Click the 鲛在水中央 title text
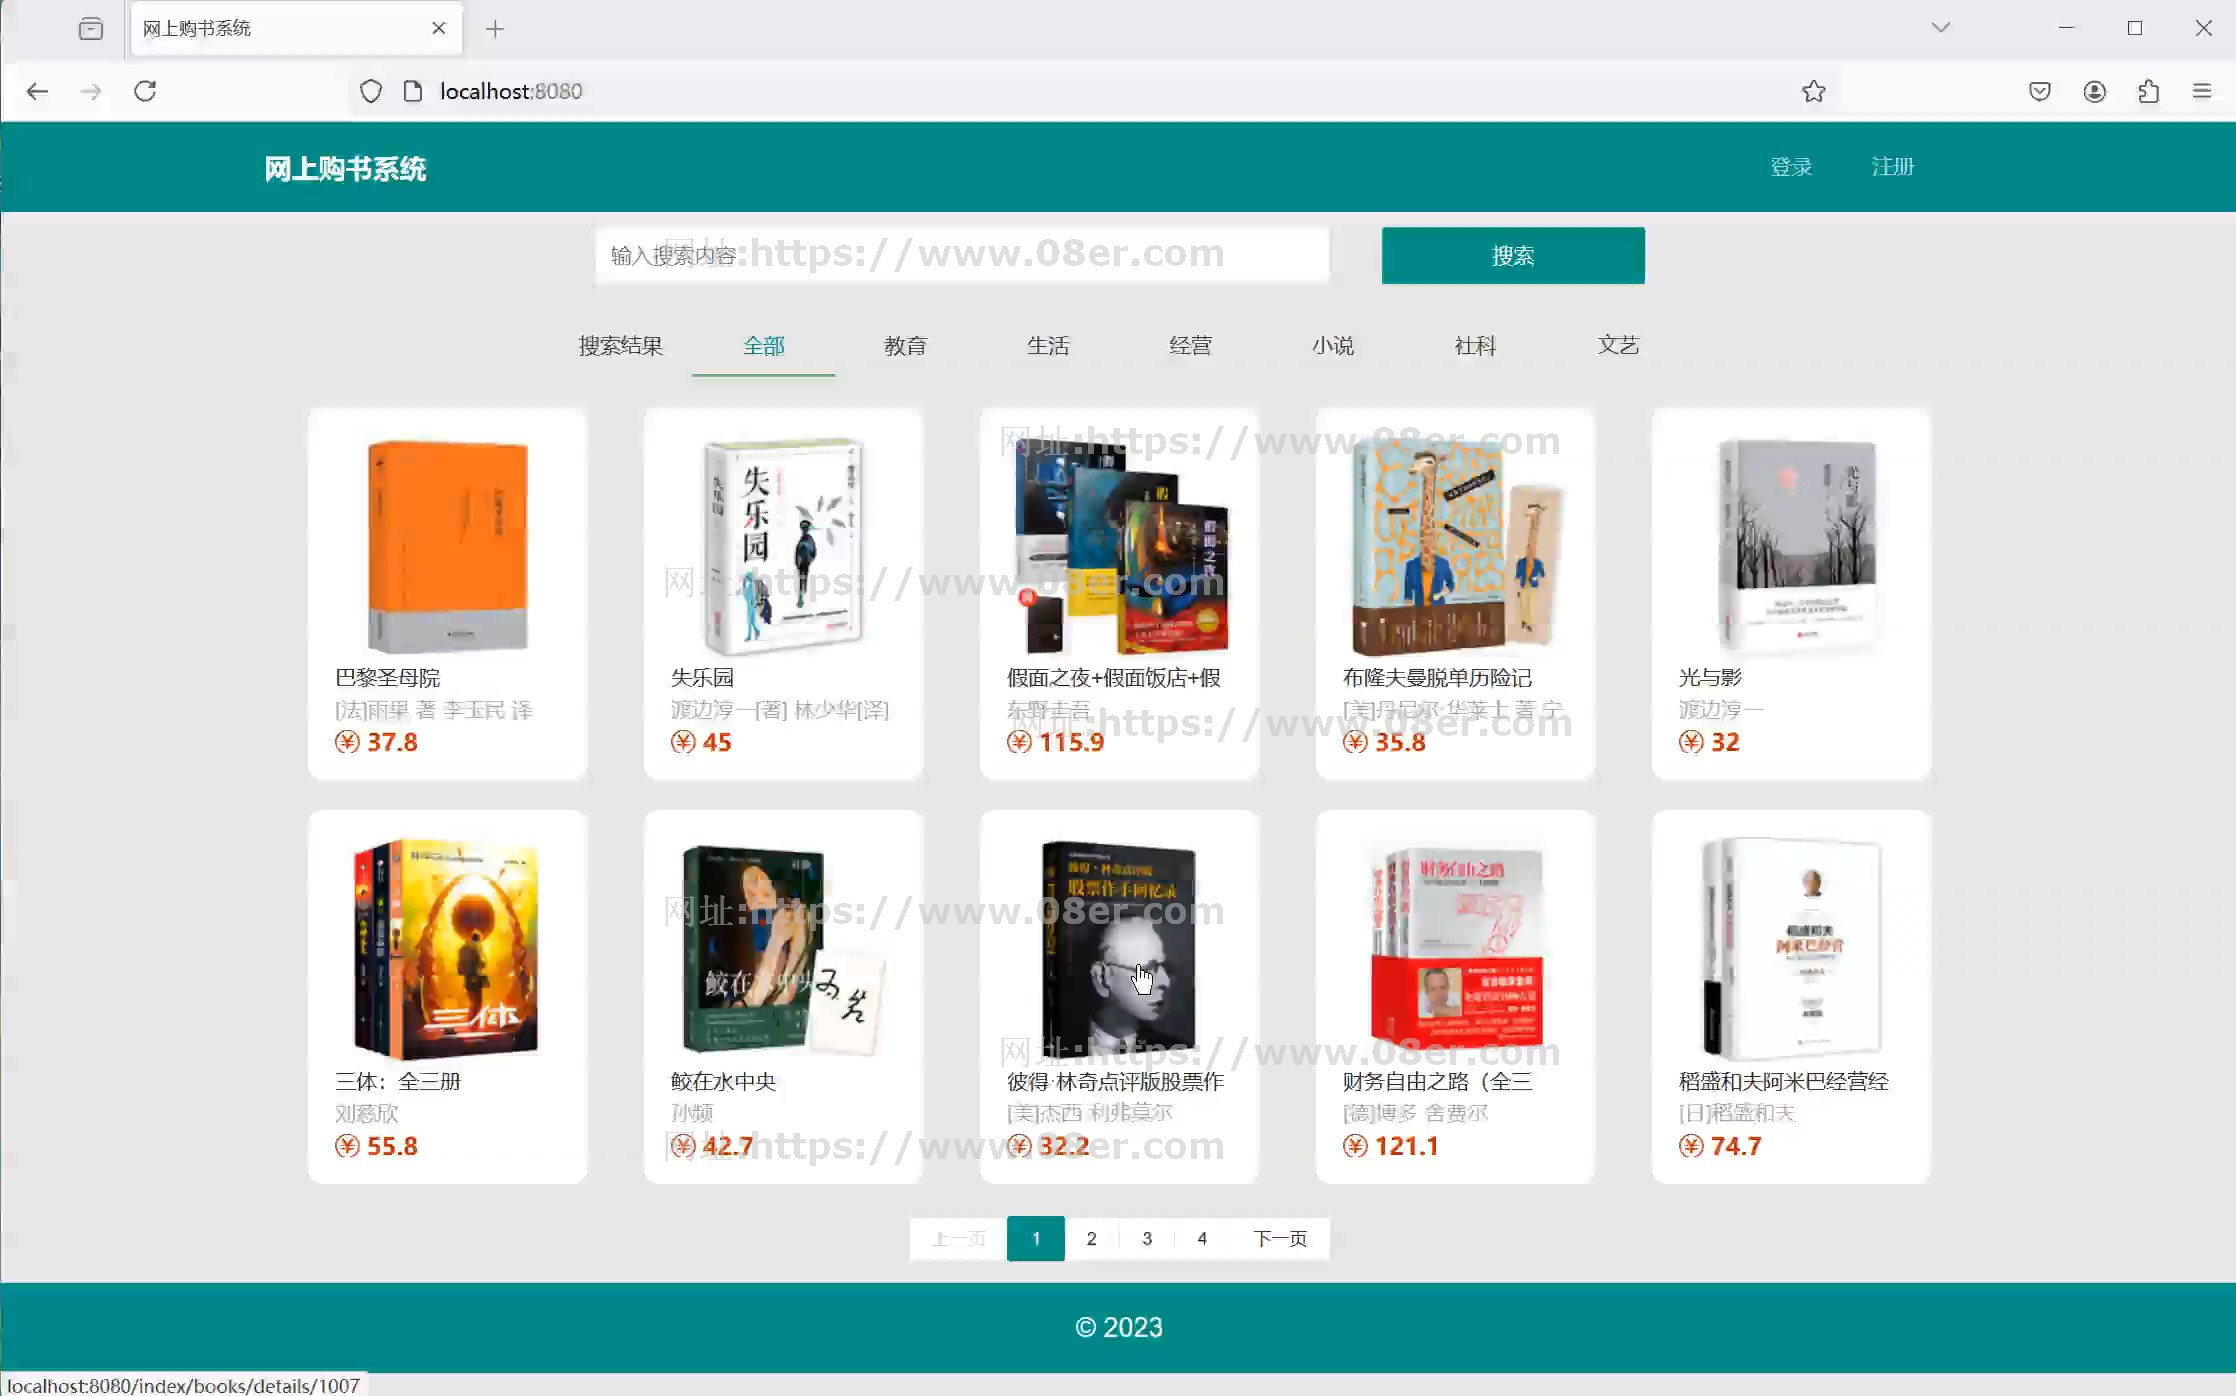This screenshot has width=2236, height=1396. (723, 1082)
